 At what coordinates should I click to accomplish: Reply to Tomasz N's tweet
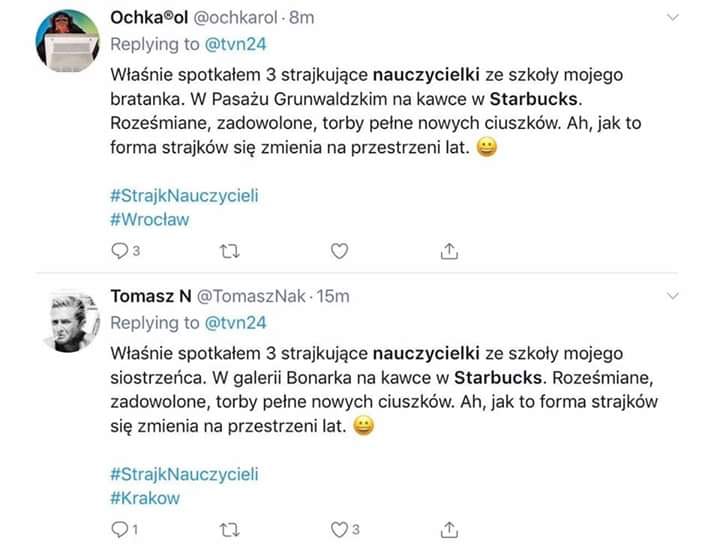pos(118,528)
